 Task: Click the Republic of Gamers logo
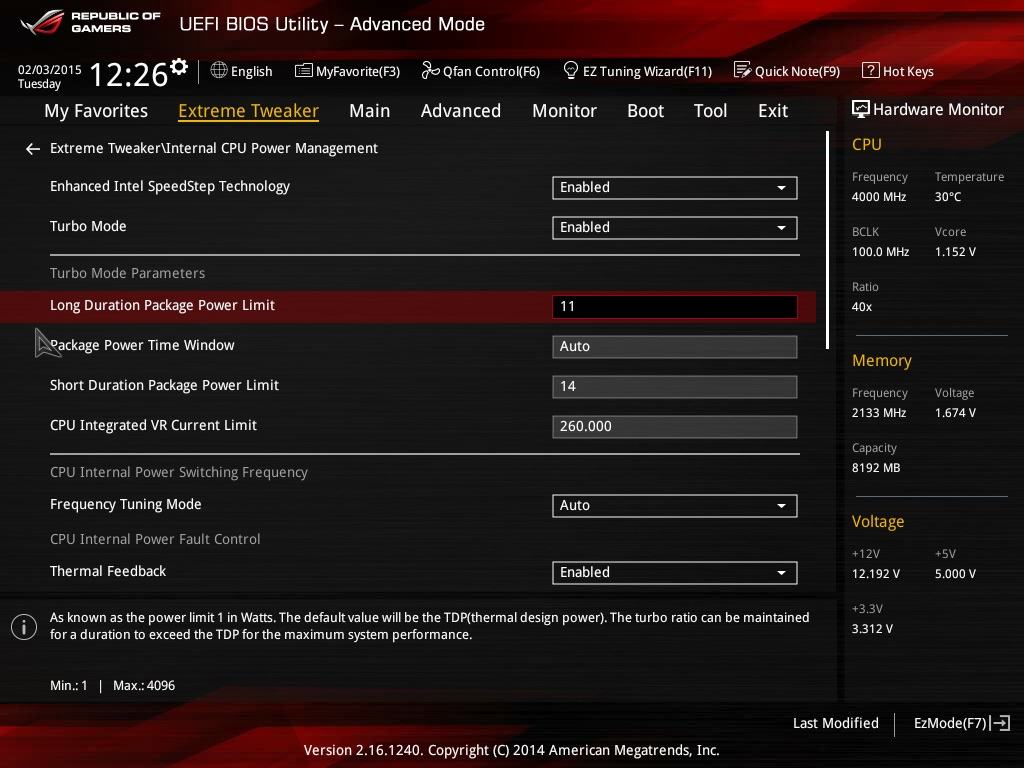pos(90,22)
